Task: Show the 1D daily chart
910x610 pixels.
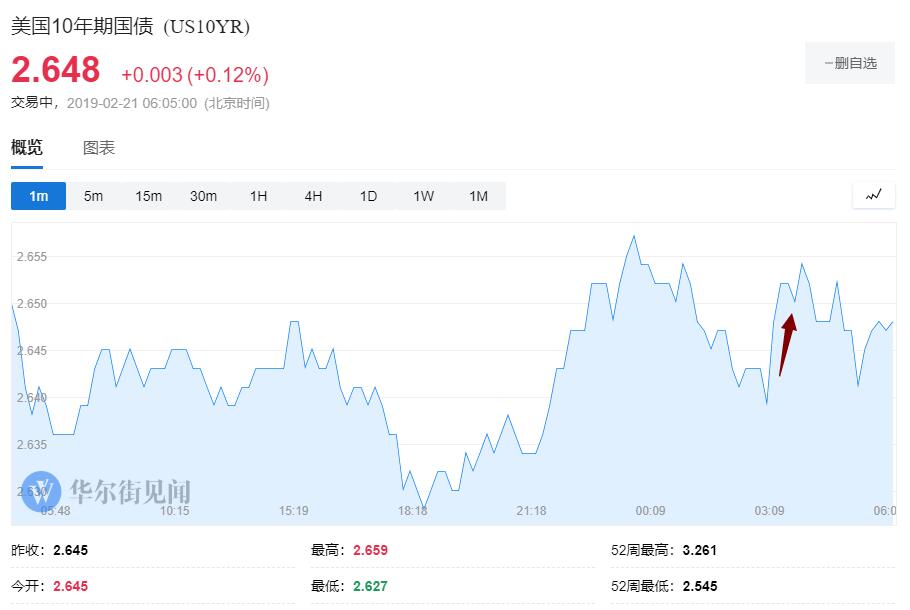Action: pos(368,196)
